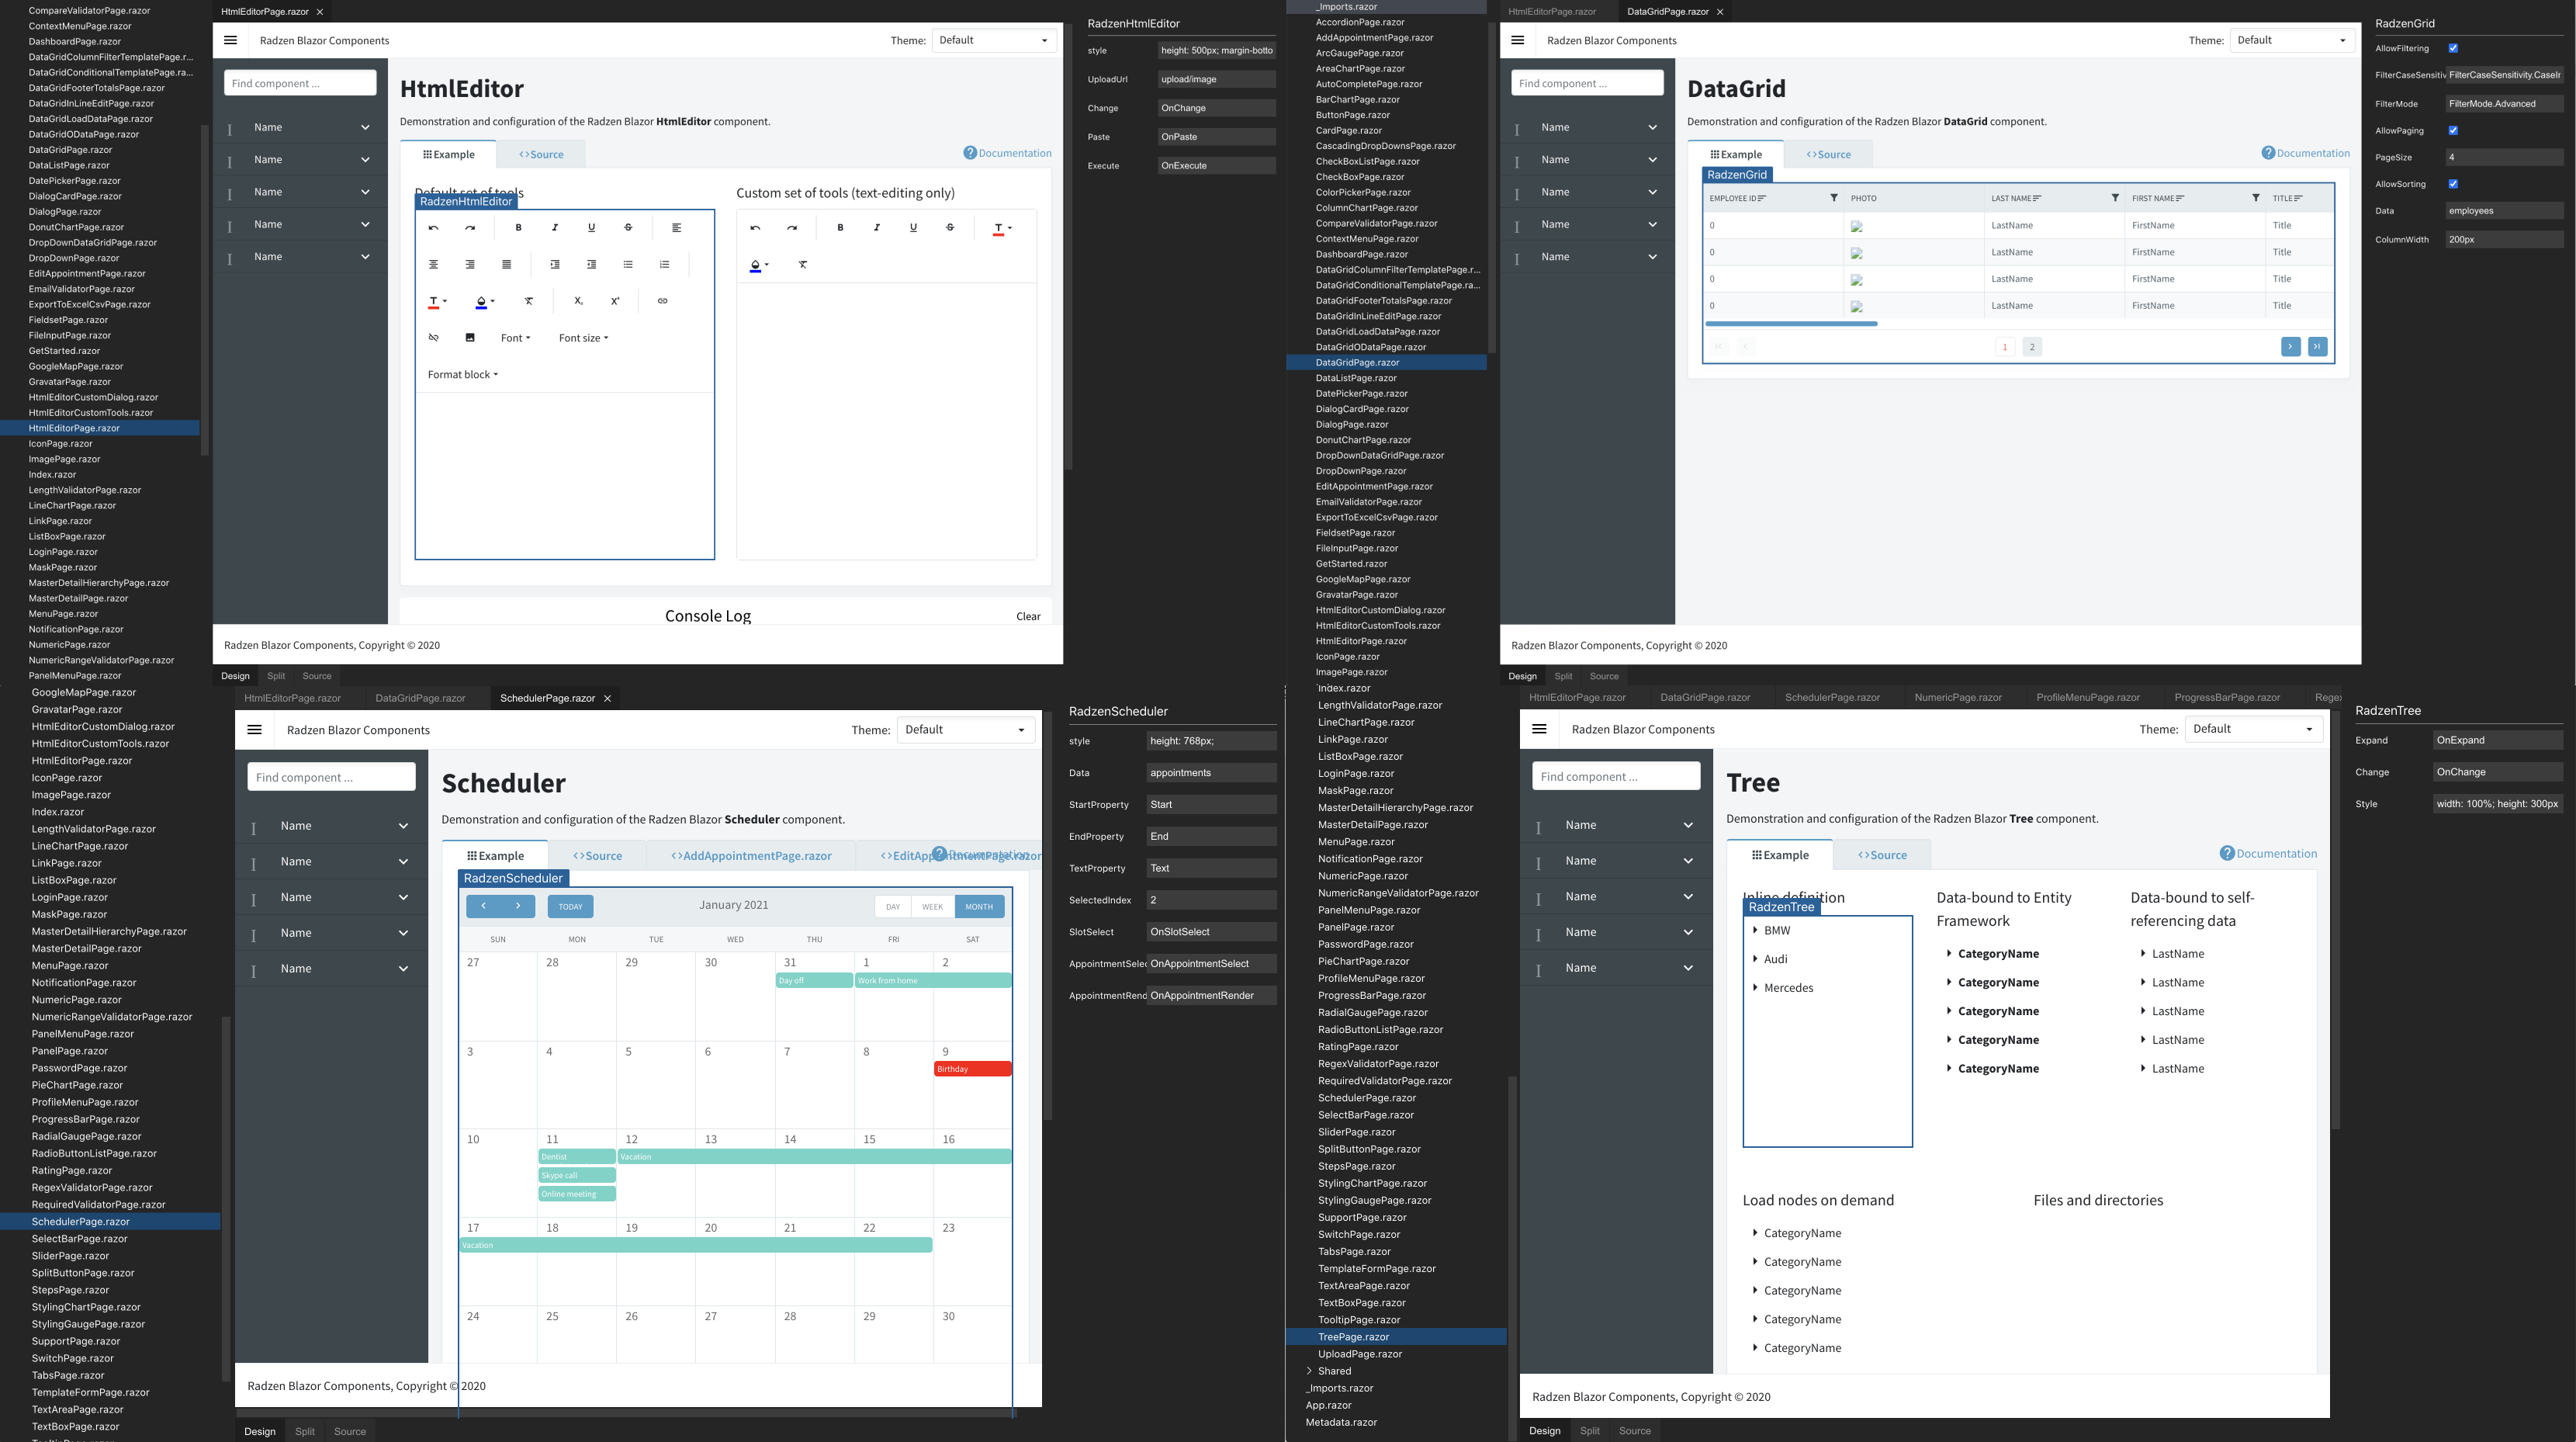2576x1442 pixels.
Task: Open Theme dropdown in DataGrid window
Action: point(2292,40)
